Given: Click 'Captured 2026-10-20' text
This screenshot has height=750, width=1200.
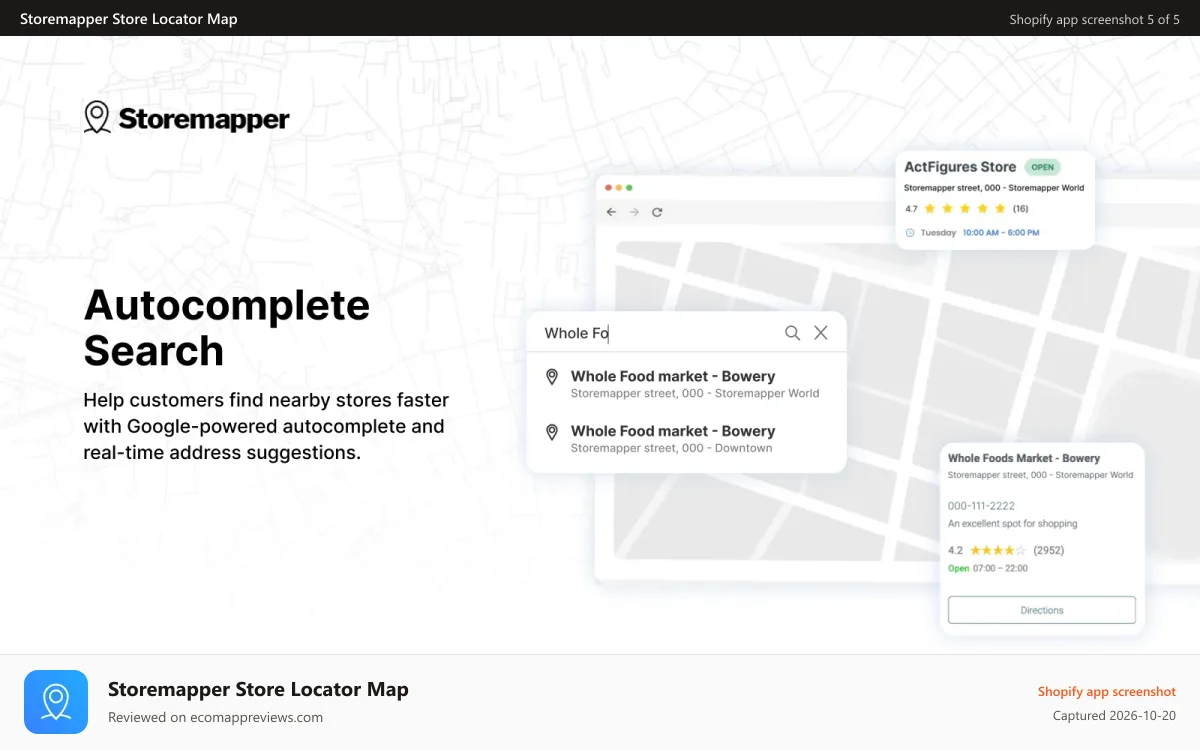Looking at the screenshot, I should [1115, 716].
